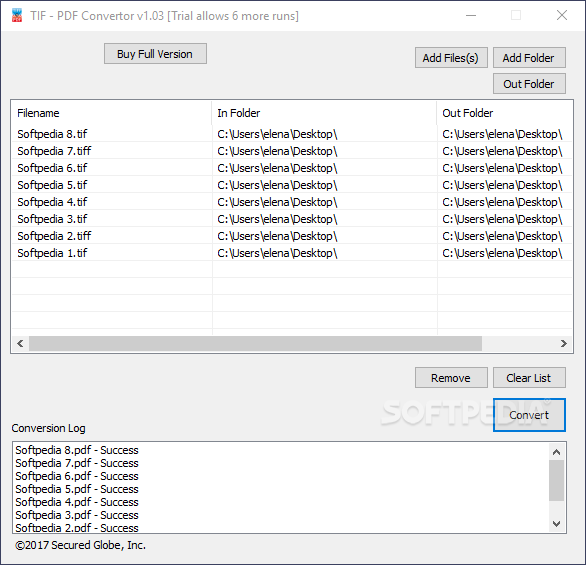The height and width of the screenshot is (565, 586).
Task: Open the Add Files(s) dialog
Action: [x=451, y=58]
